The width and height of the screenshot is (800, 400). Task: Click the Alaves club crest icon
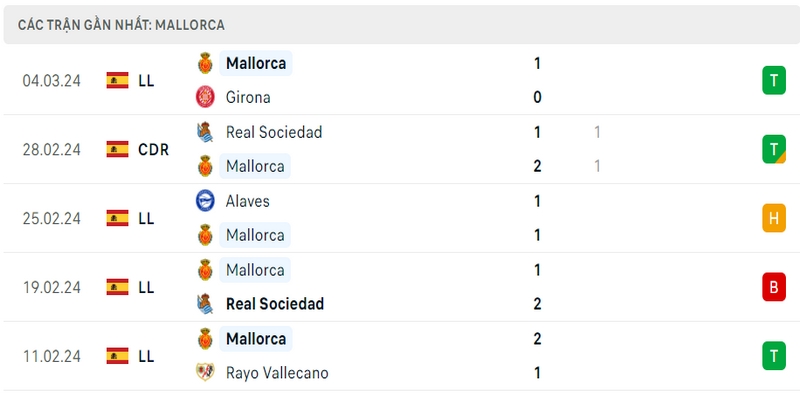coord(205,201)
